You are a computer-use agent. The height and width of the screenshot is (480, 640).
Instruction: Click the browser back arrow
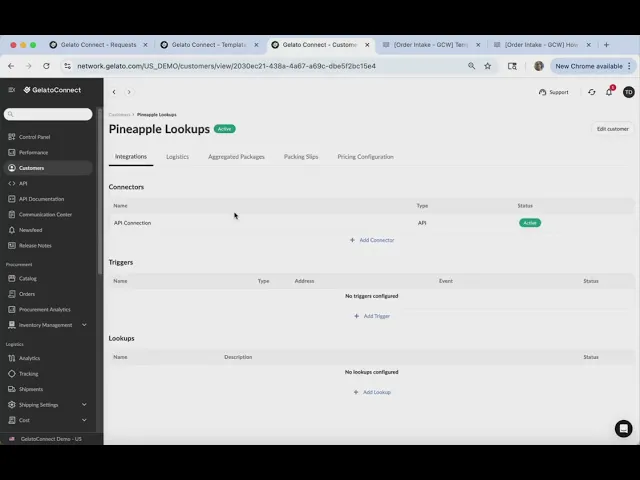tap(11, 66)
